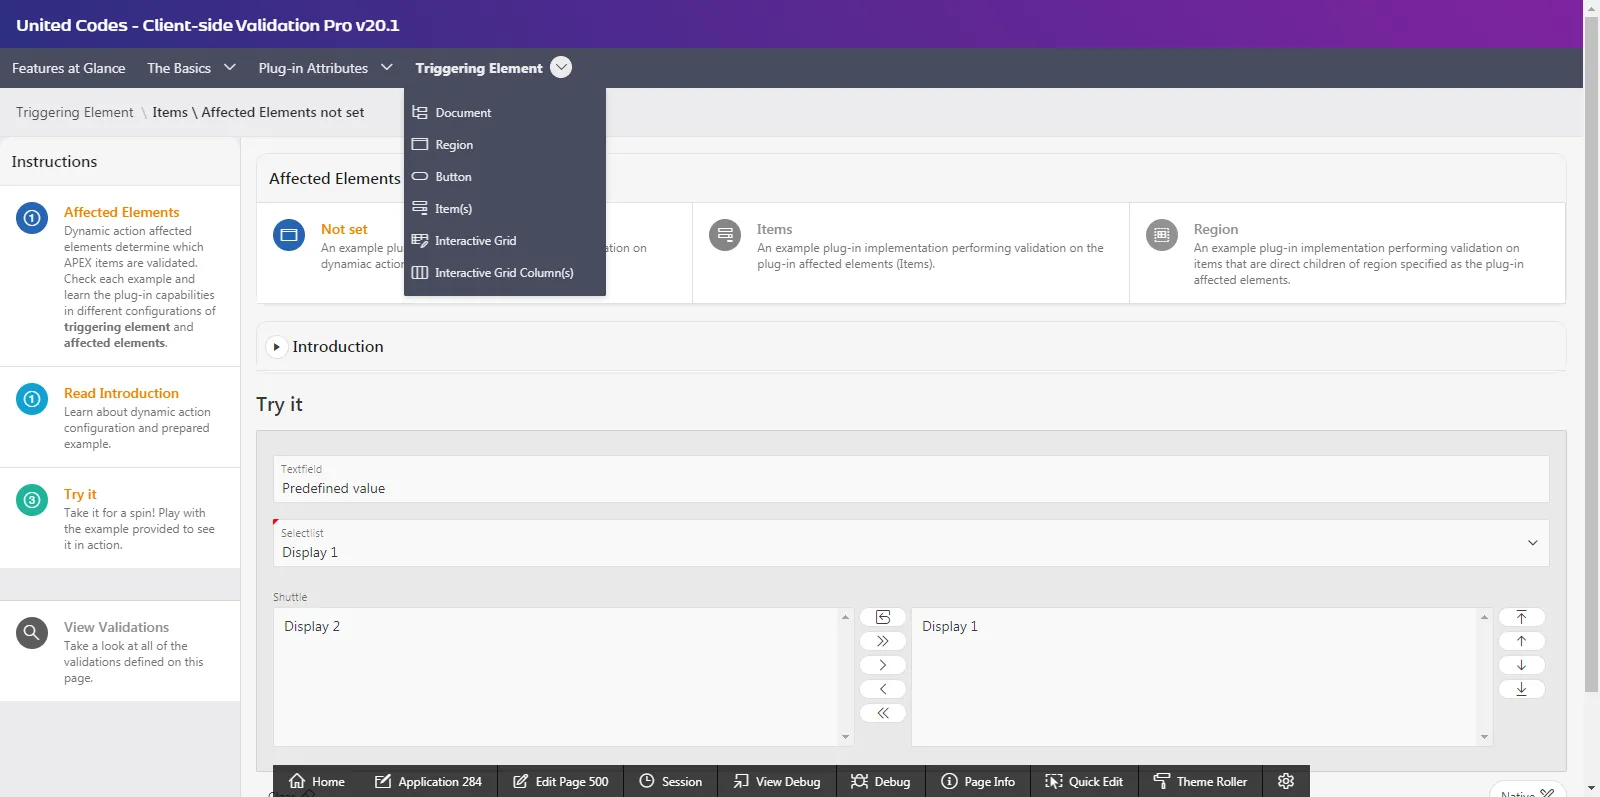Screen dimensions: 1600x797
Task: Remove all items from shuttle selection
Action: [882, 713]
